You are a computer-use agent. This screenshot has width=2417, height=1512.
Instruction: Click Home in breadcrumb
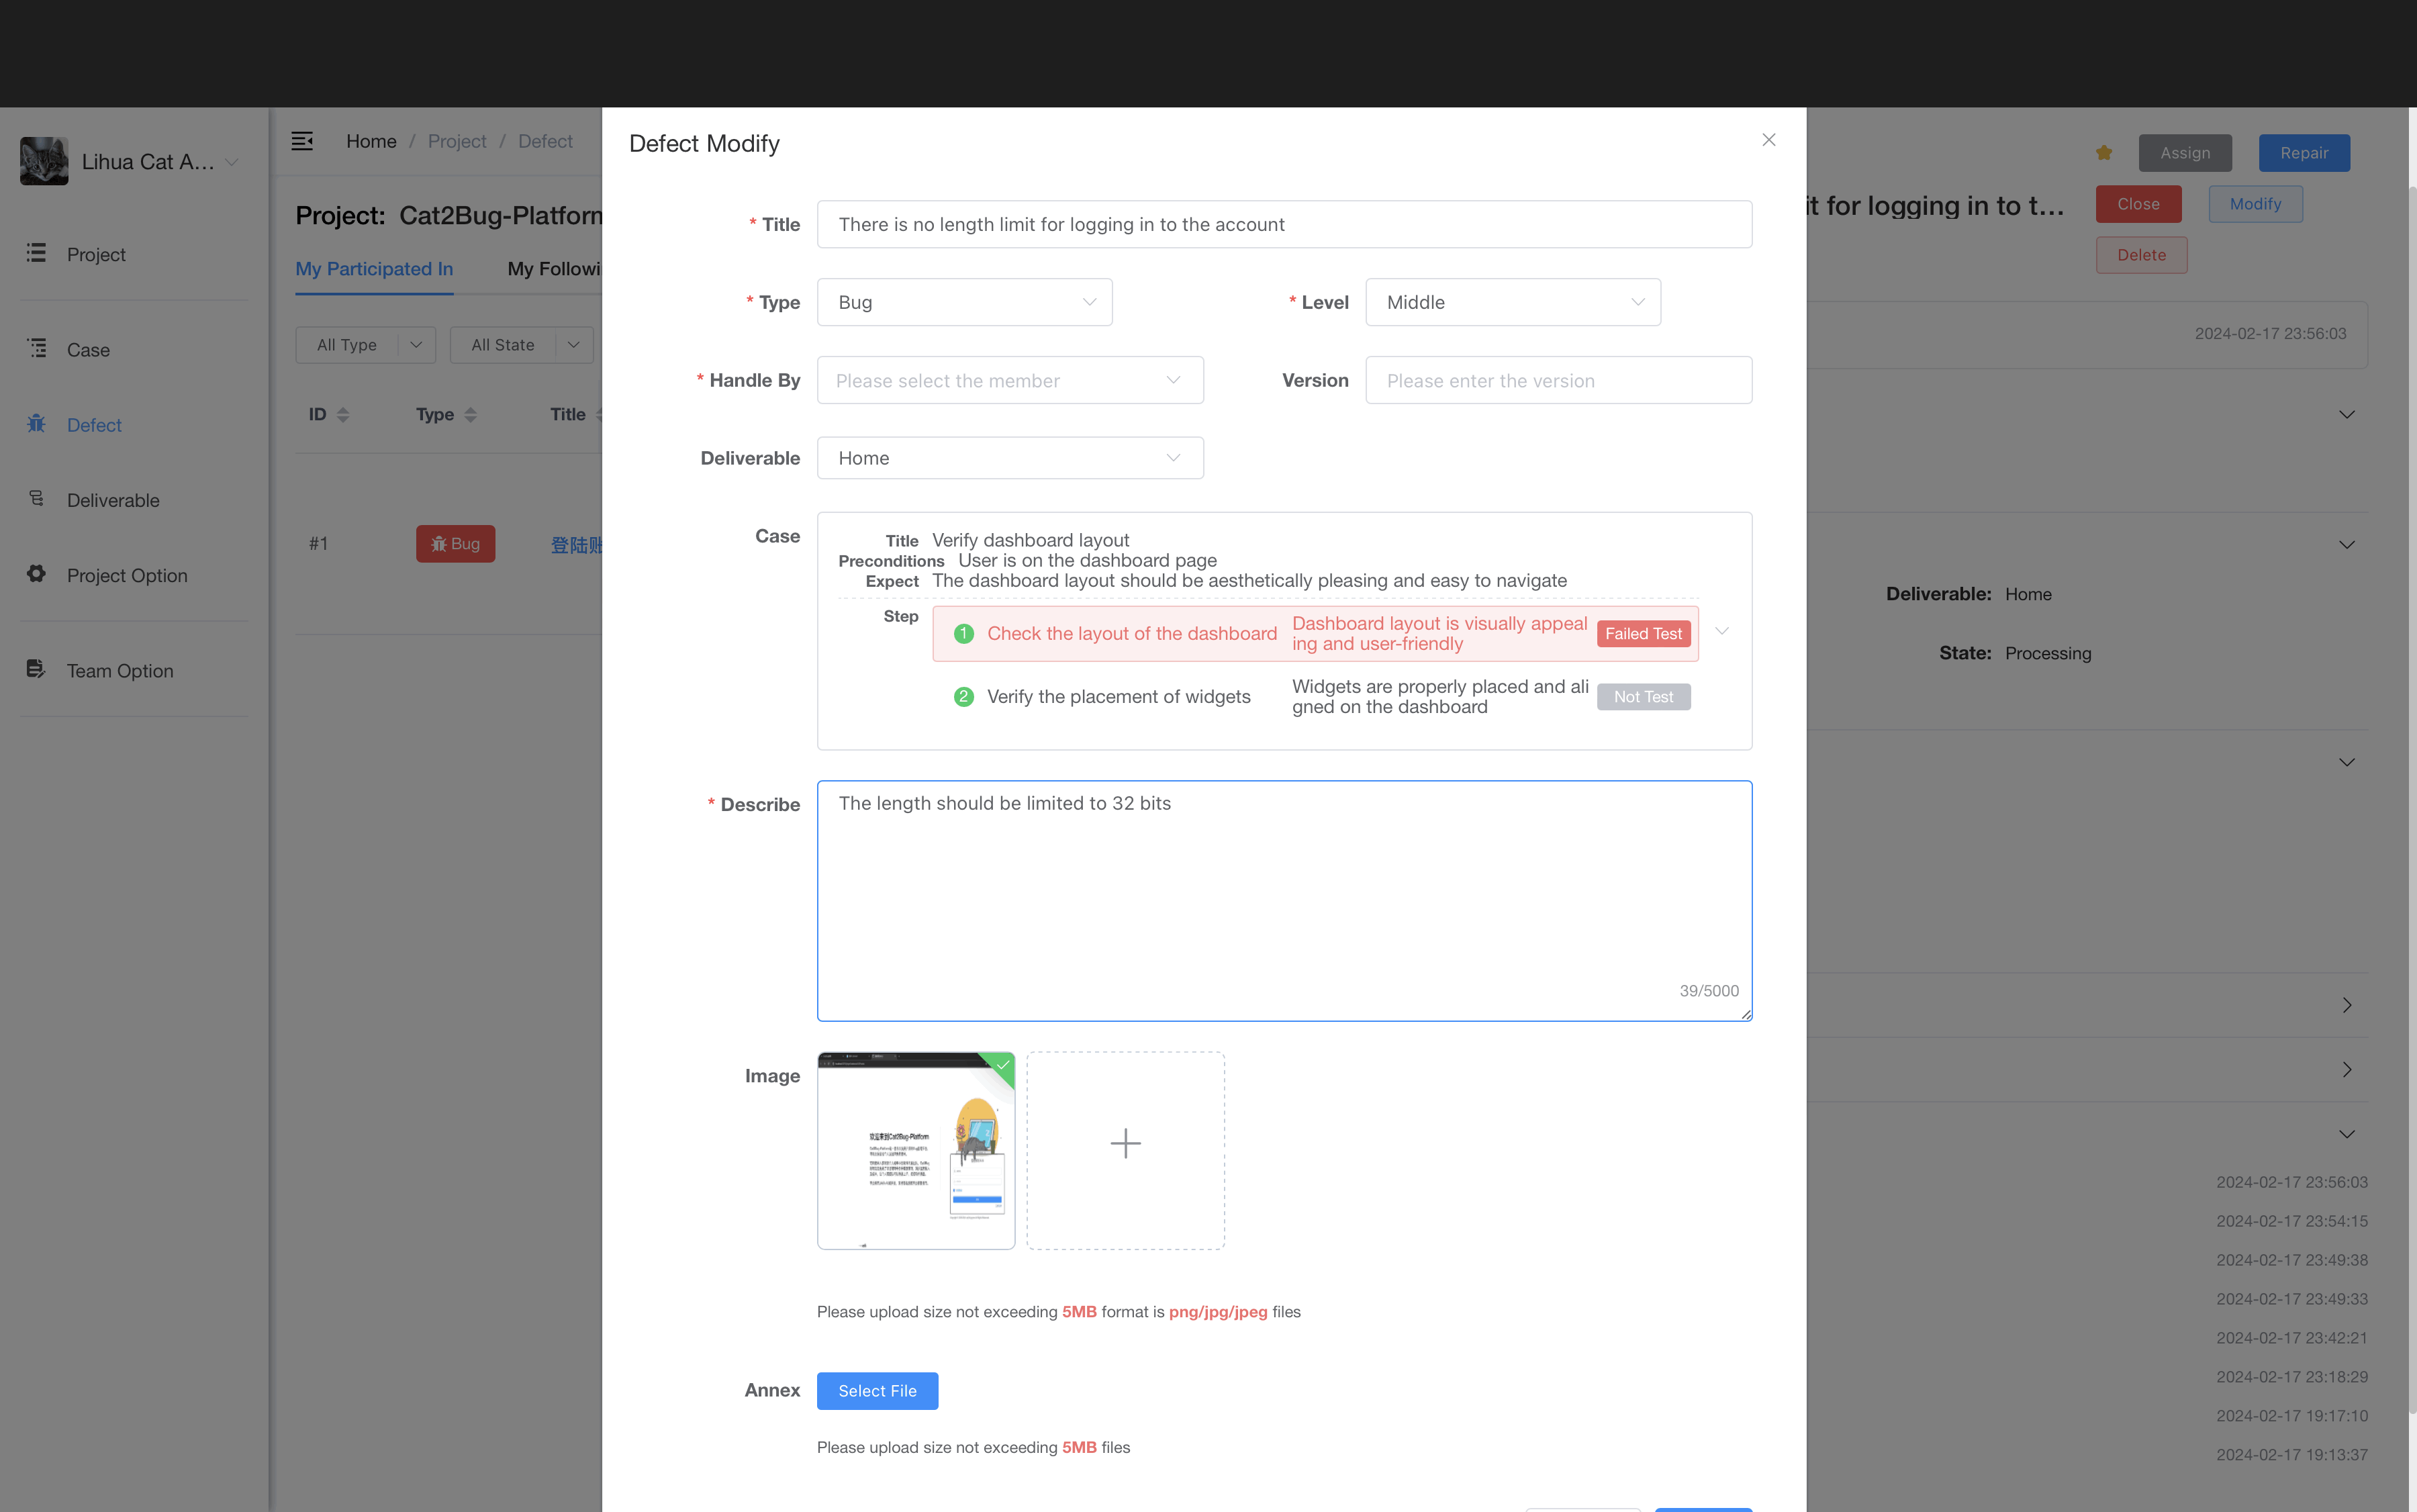click(371, 141)
